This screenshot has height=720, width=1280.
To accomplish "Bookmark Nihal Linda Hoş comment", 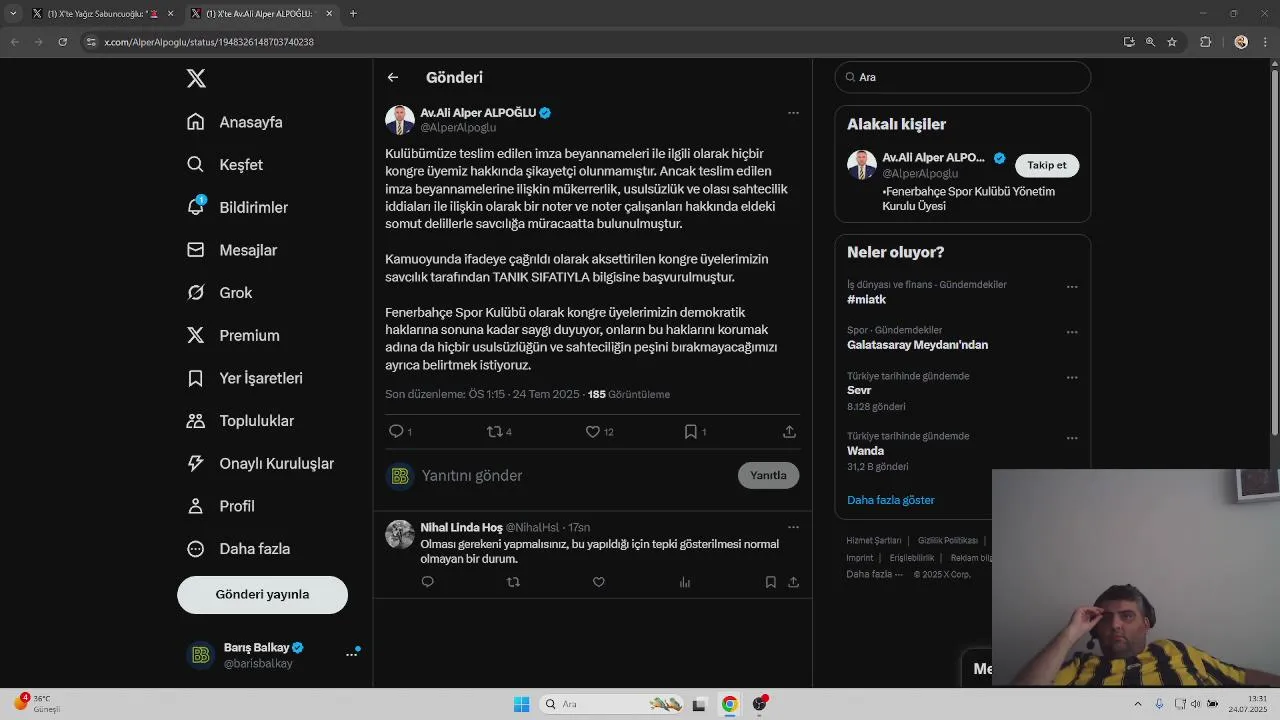I will [770, 582].
